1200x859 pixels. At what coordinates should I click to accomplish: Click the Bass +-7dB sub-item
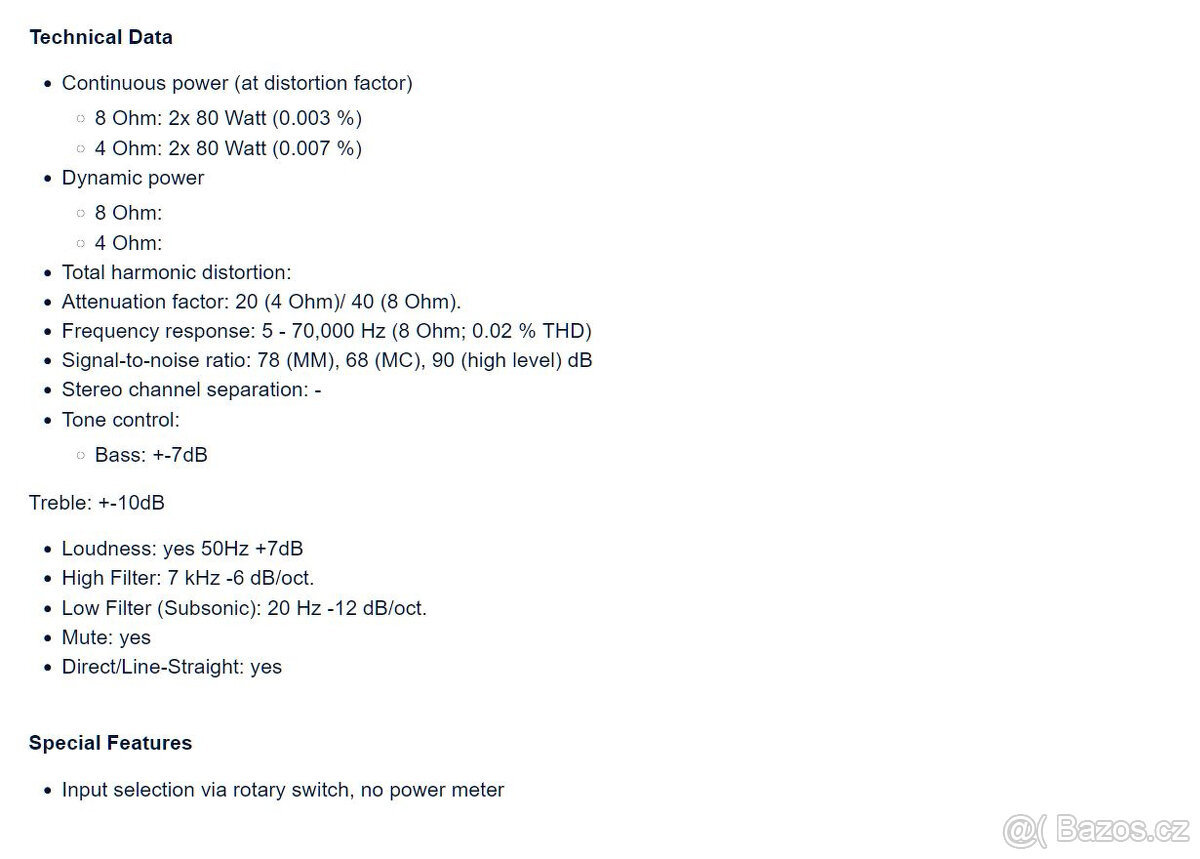click(151, 455)
